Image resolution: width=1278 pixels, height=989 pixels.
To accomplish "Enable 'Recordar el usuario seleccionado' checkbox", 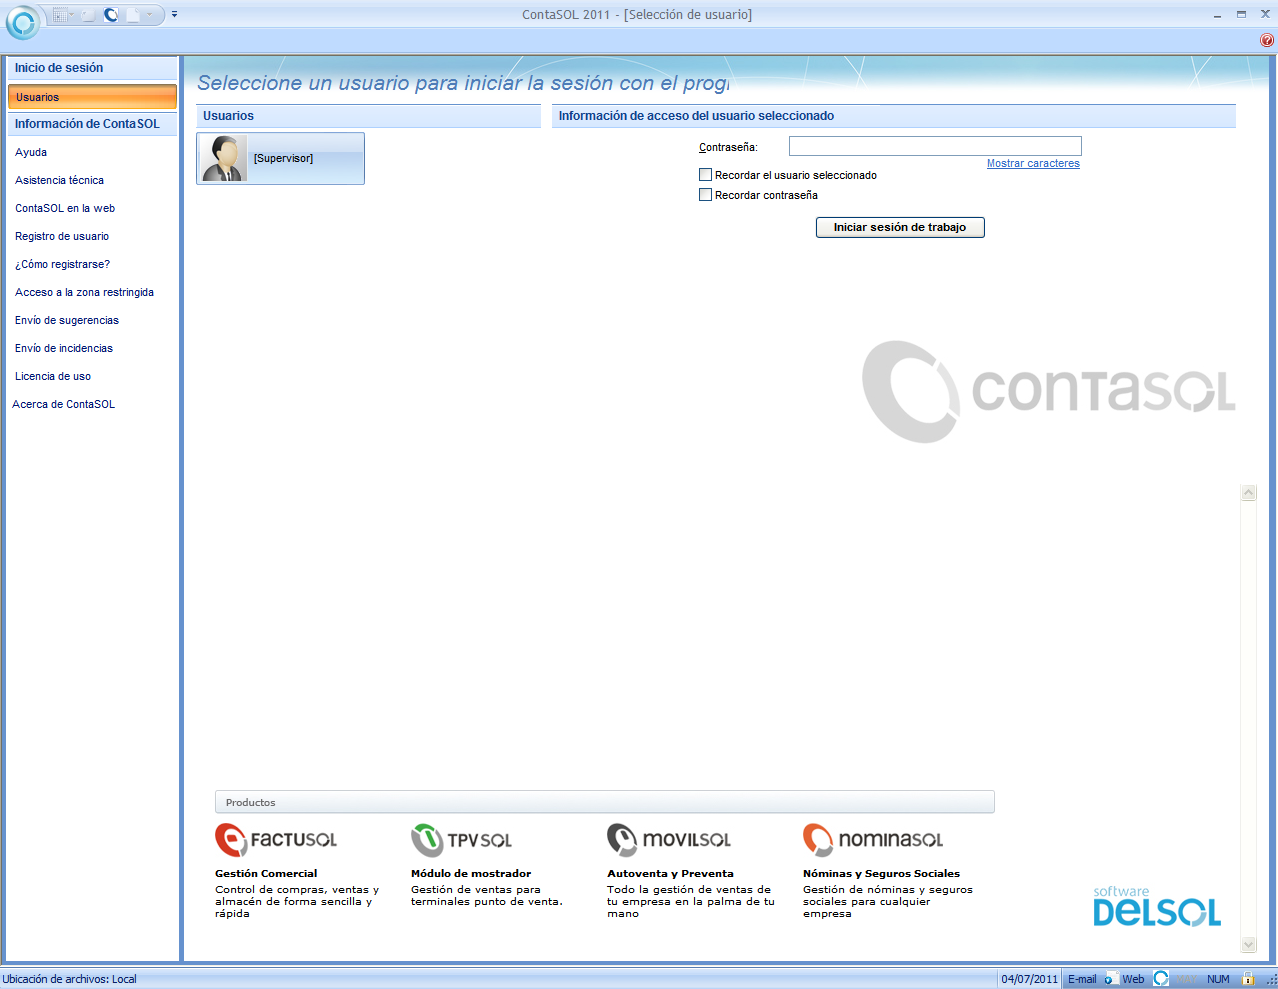I will tap(705, 175).
